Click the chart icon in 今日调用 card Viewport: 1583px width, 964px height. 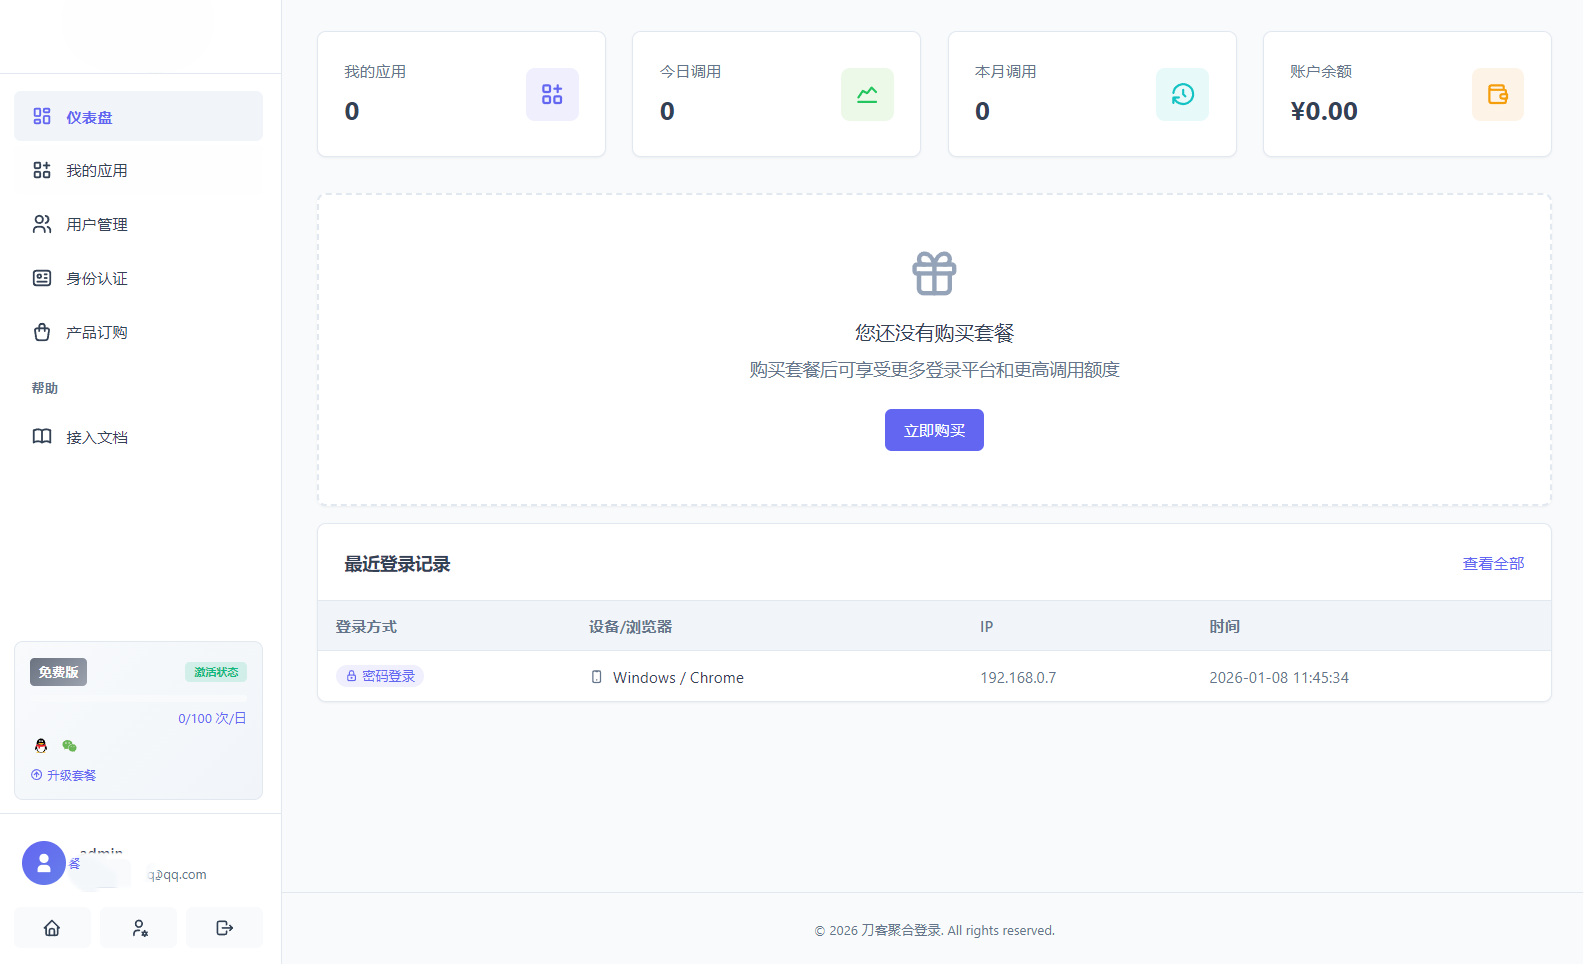[867, 94]
